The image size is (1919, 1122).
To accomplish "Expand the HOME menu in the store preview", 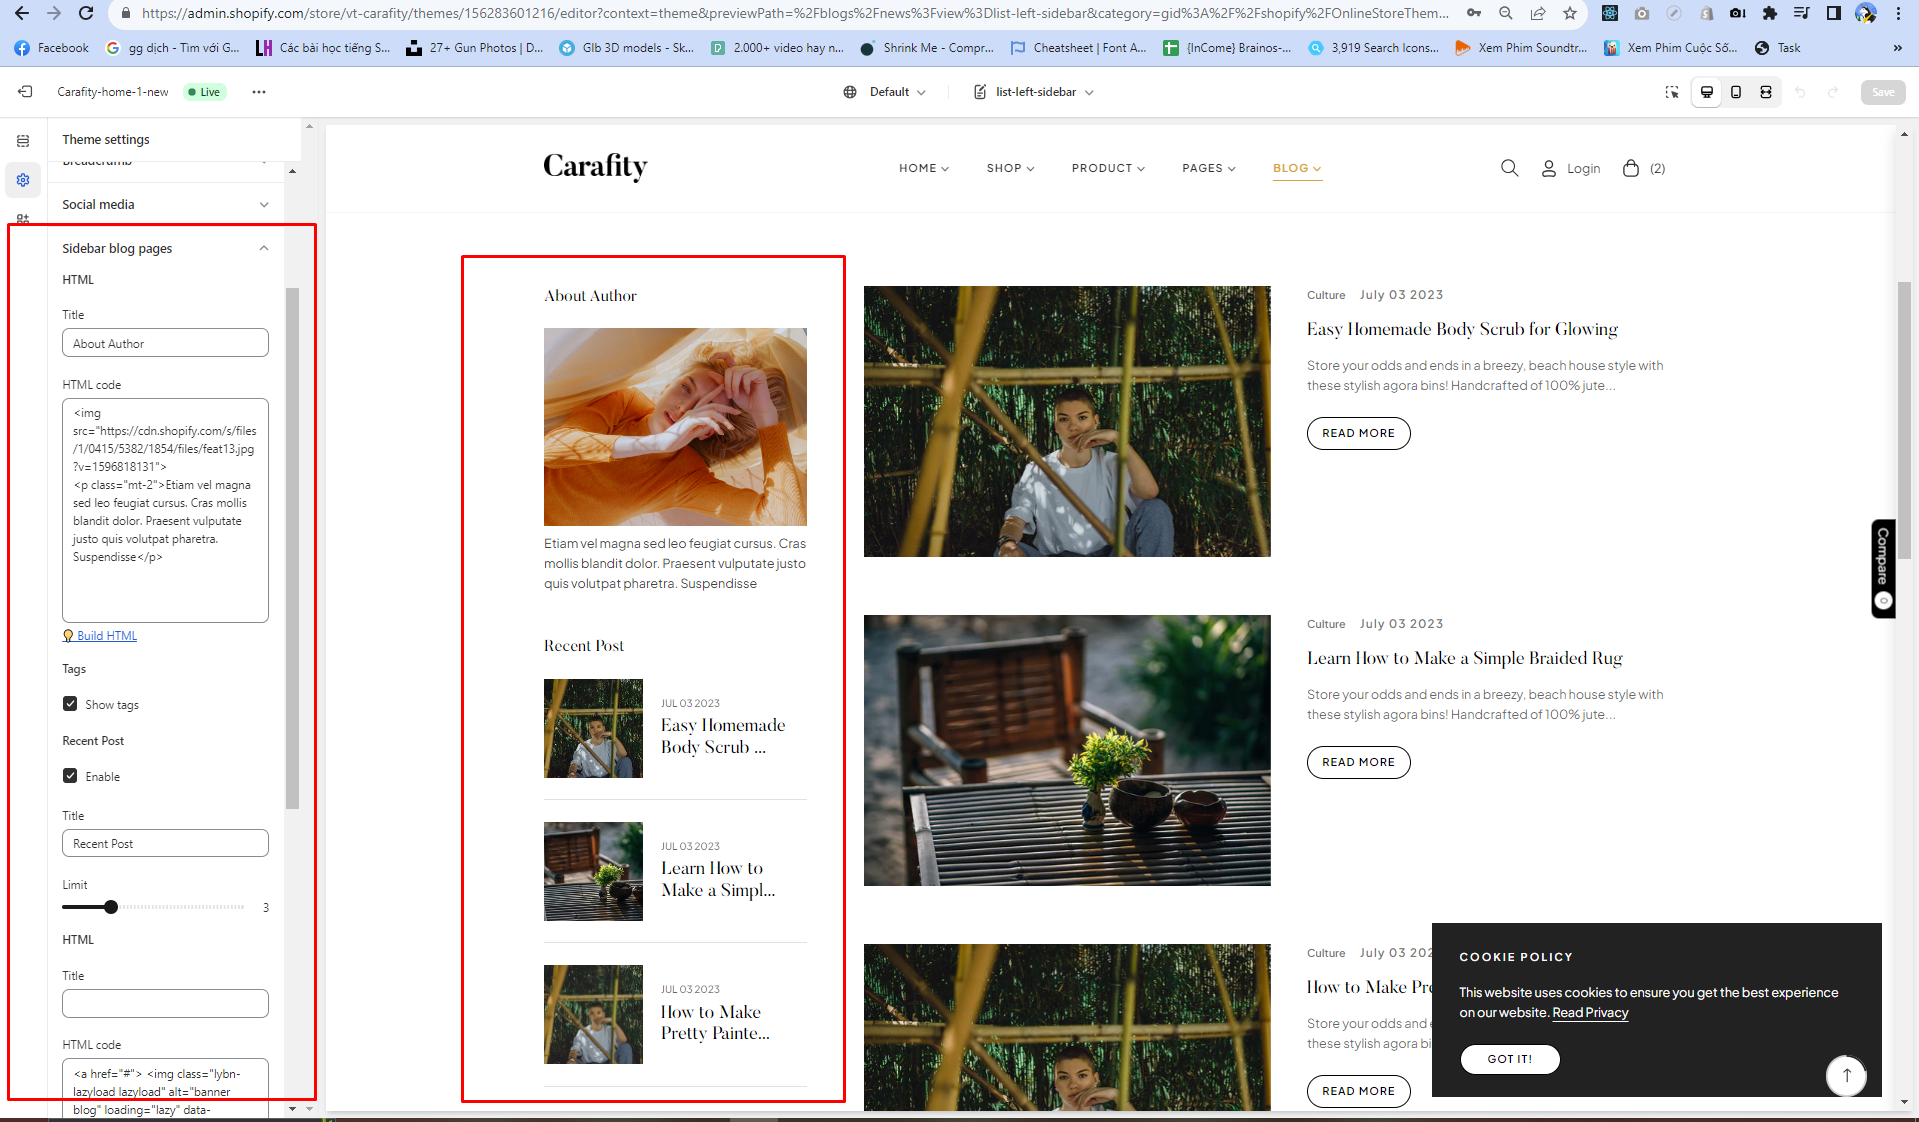I will click(x=923, y=168).
